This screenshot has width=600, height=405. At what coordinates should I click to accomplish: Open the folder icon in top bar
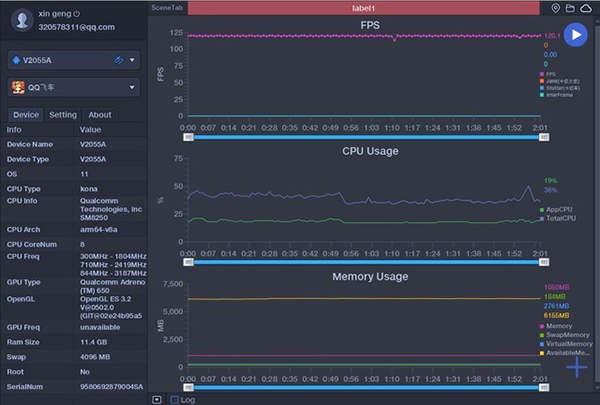(x=571, y=8)
